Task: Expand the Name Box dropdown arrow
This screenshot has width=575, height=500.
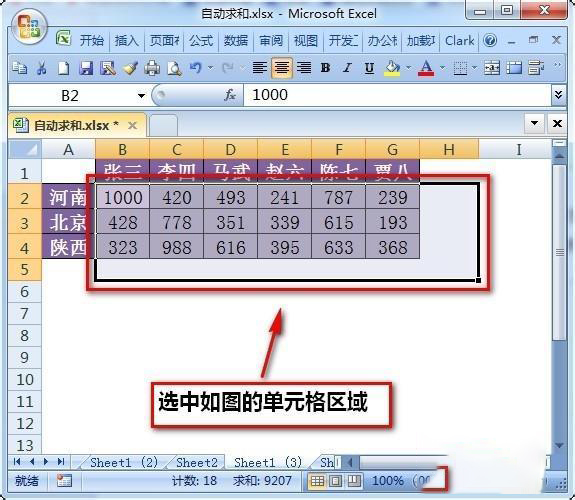Action: (x=141, y=96)
